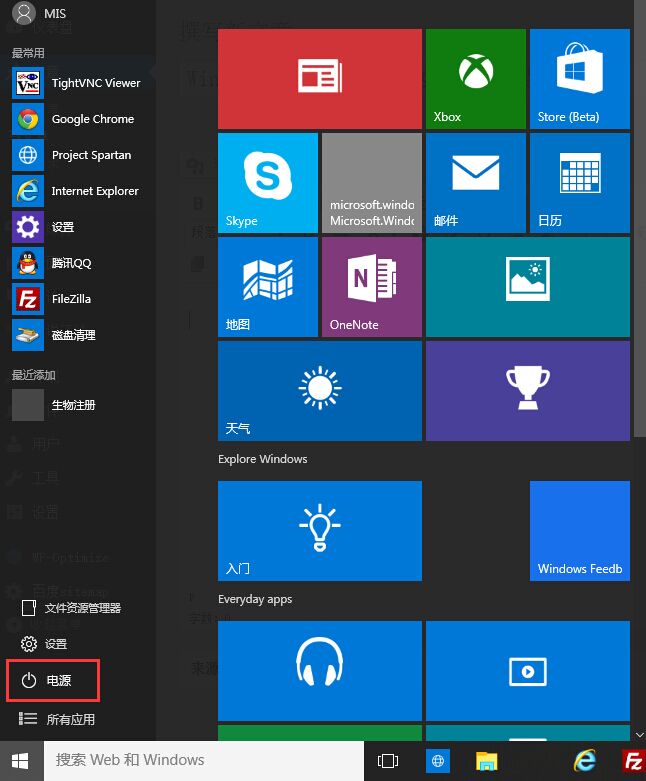Open 文件资源管理器 file explorer entry
646x781 pixels.
click(71, 608)
